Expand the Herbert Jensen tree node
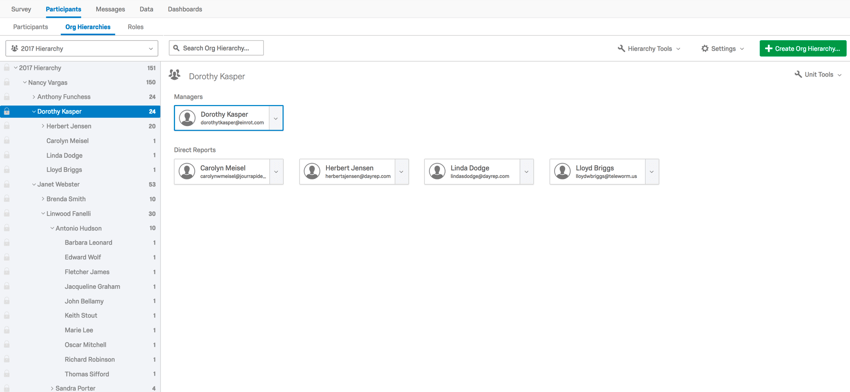The height and width of the screenshot is (392, 850). [43, 126]
